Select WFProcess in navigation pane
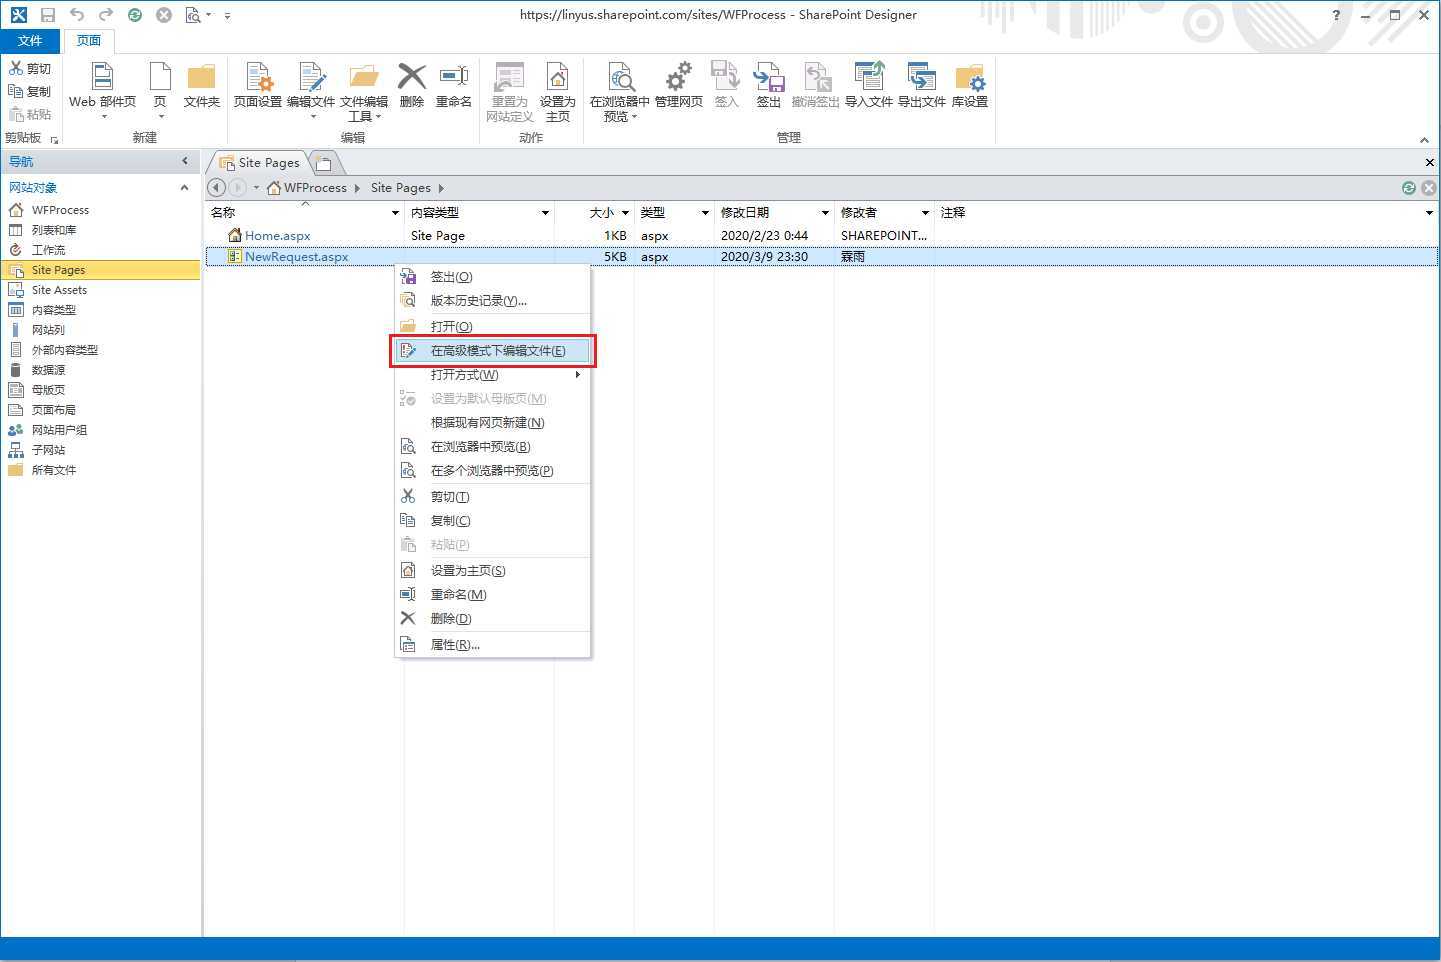1441x962 pixels. 60,210
